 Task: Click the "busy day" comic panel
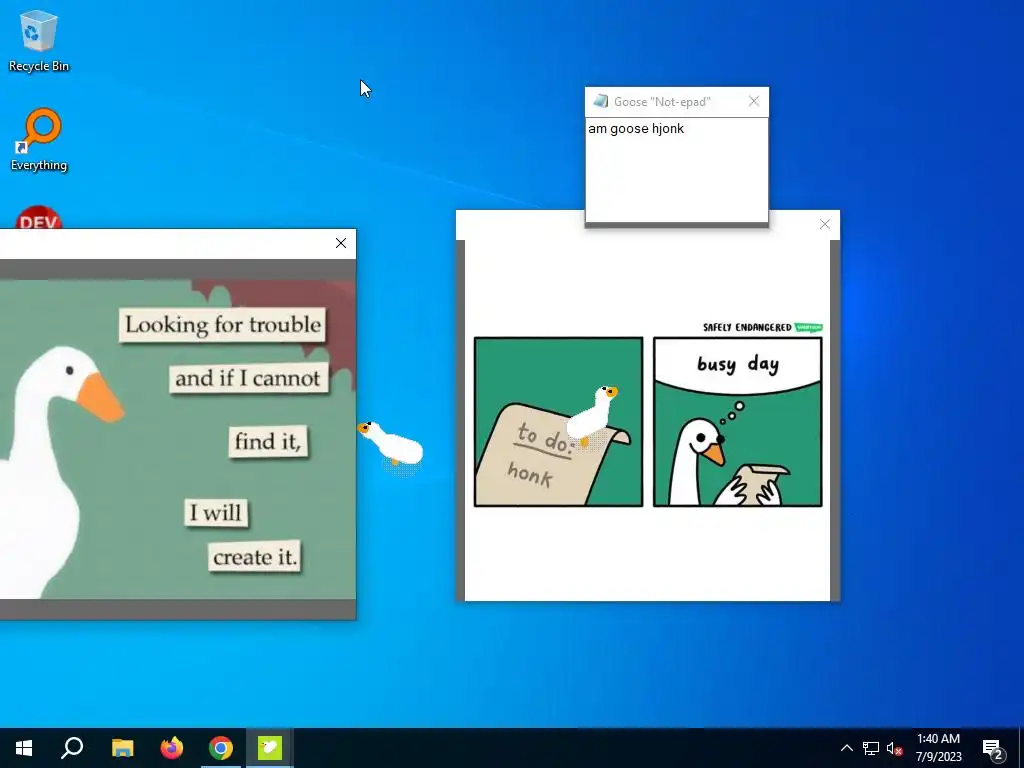(x=737, y=422)
